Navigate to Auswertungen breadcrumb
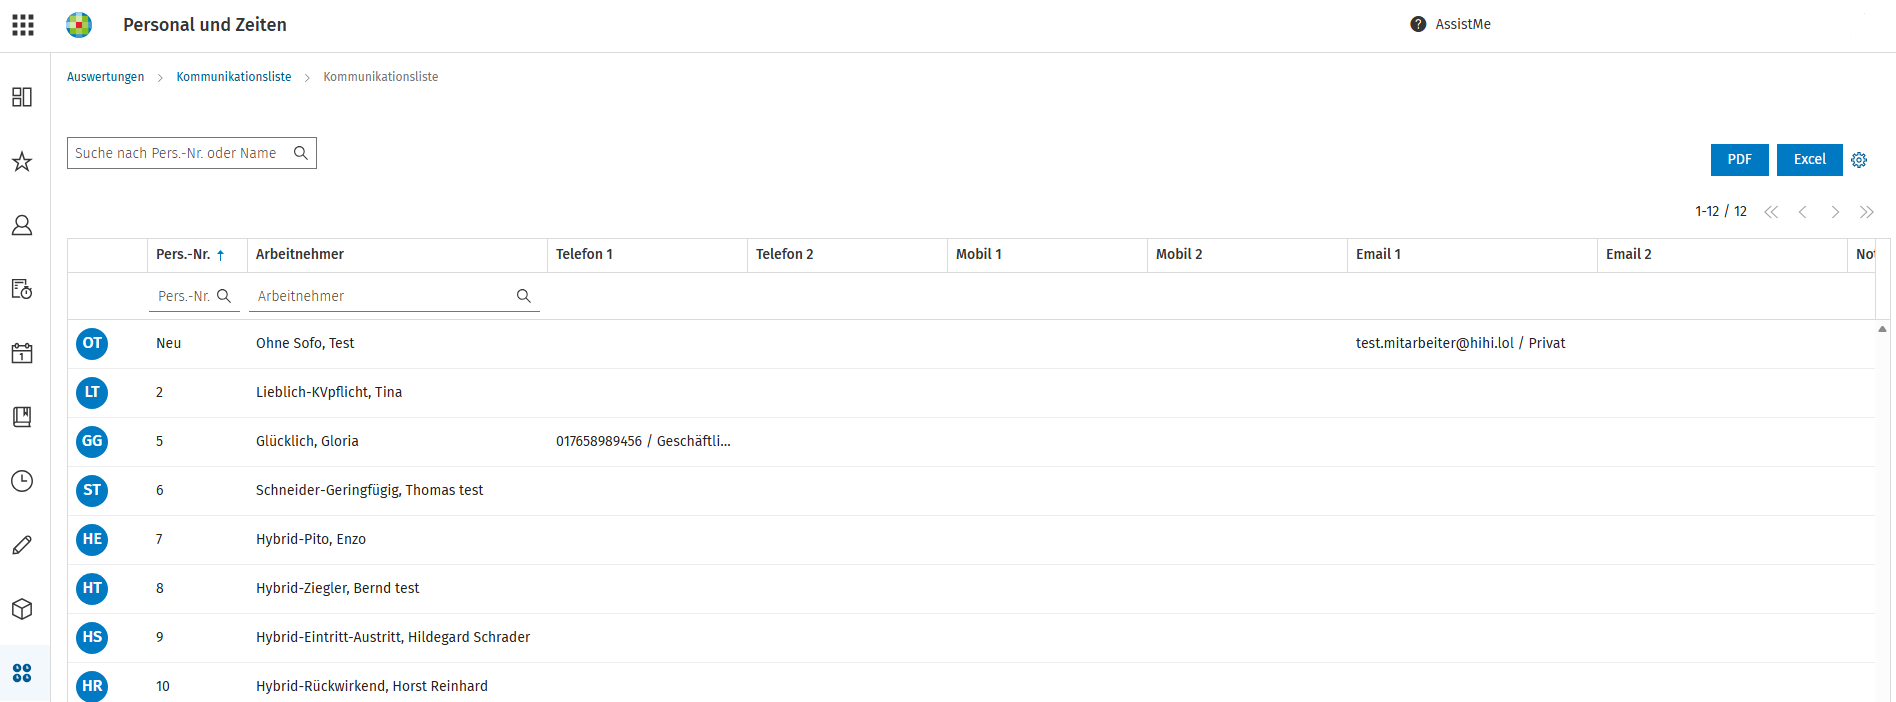Viewport: 1896px width, 702px height. pos(105,77)
